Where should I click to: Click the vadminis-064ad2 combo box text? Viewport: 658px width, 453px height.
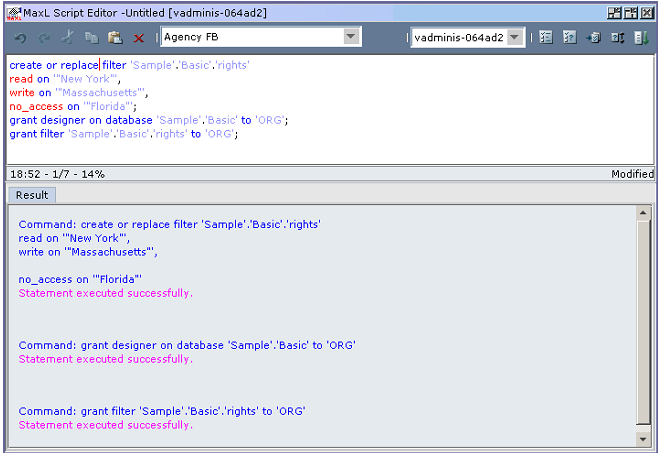(x=459, y=38)
